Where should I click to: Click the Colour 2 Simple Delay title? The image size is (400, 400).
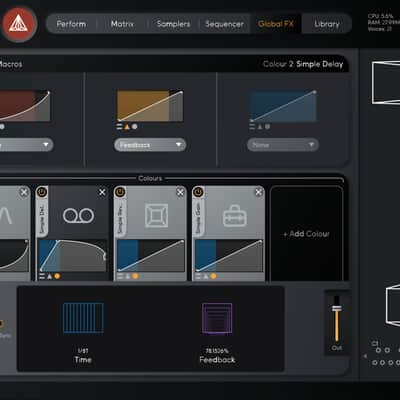click(x=303, y=64)
